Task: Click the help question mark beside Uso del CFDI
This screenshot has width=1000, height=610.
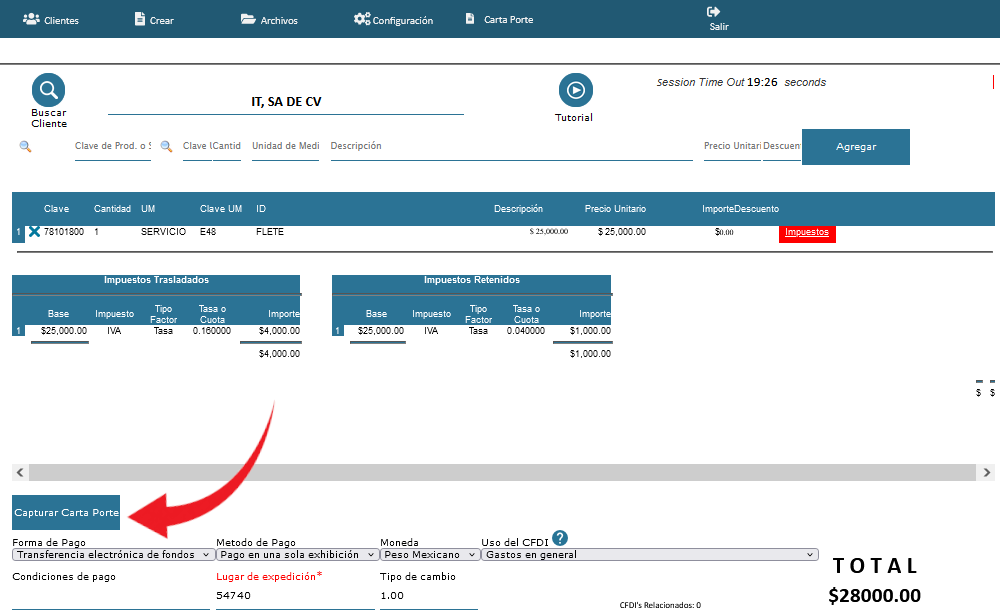Action: 560,538
